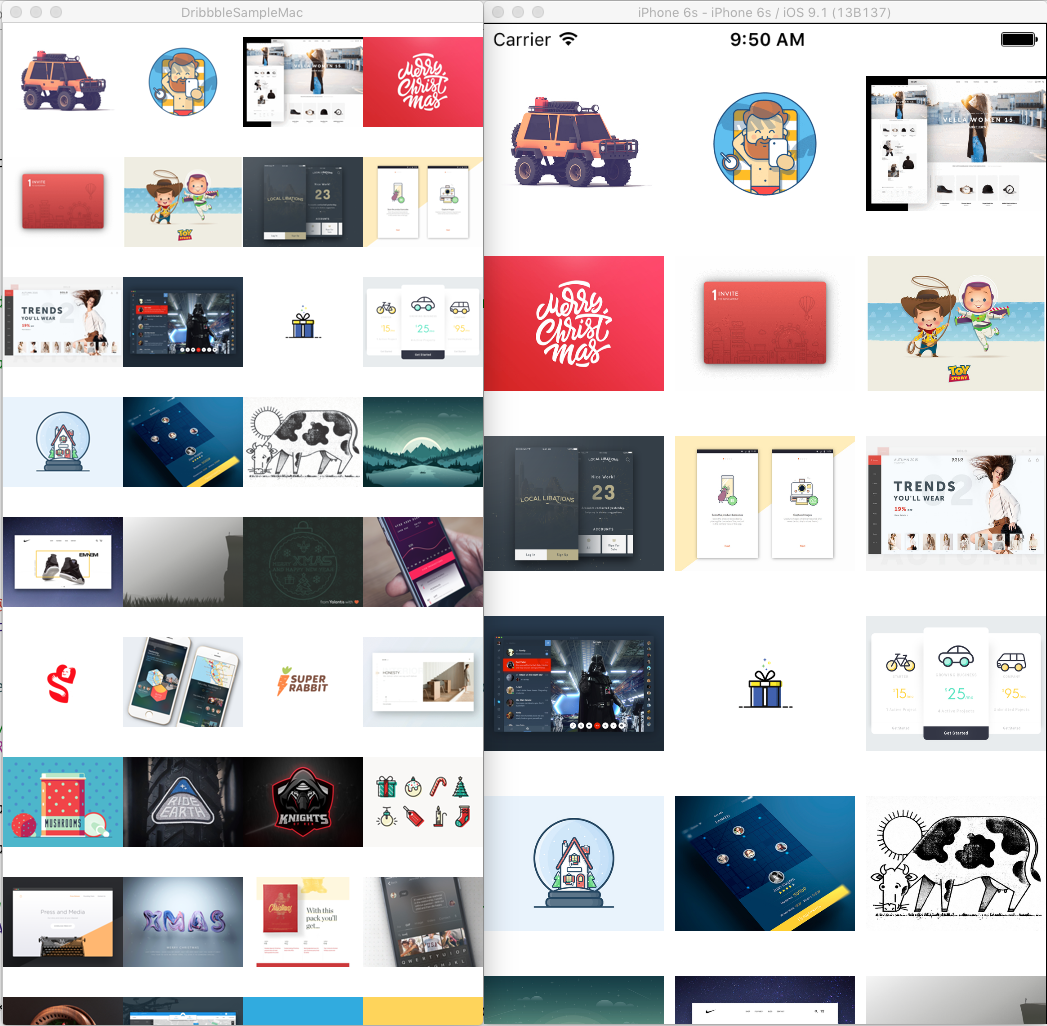The width and height of the screenshot is (1047, 1026).
Task: Open the Xmas circular crest line-art shot
Action: tap(302, 561)
